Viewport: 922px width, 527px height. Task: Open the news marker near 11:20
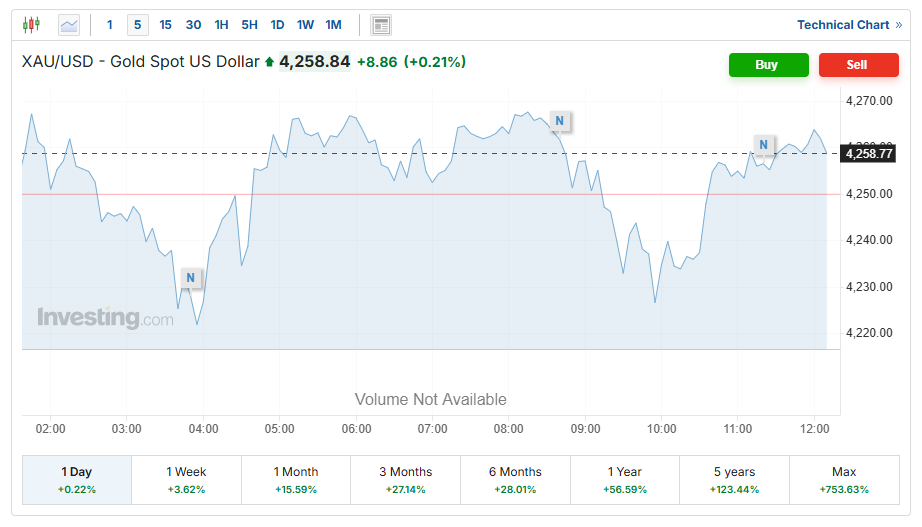coord(763,145)
